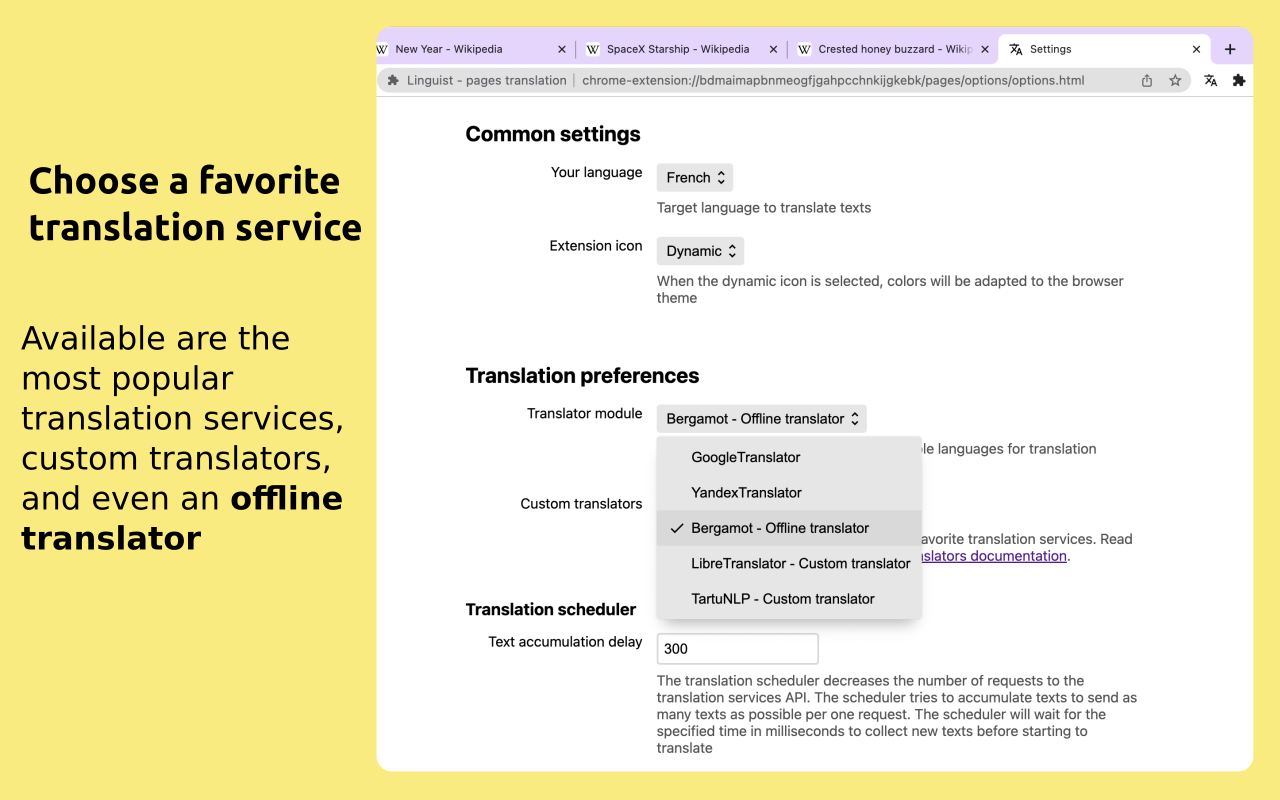Open the Your language French dropdown
The width and height of the screenshot is (1280, 800).
[x=694, y=177]
